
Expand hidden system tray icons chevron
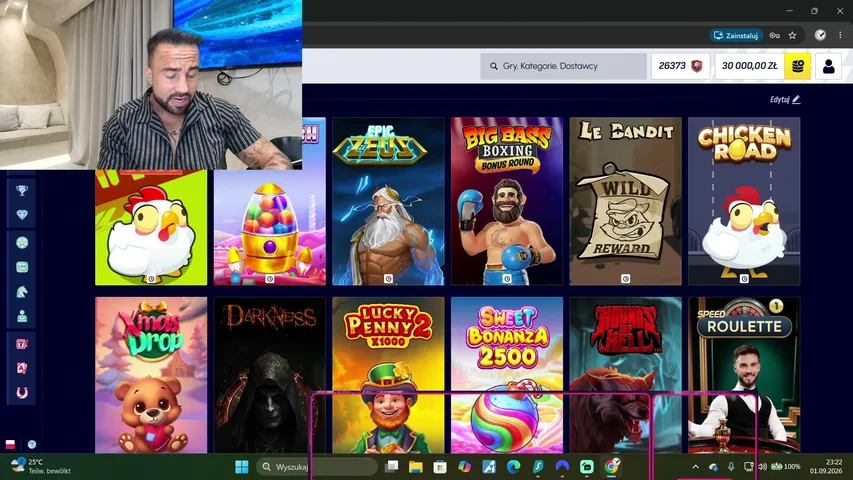(695, 466)
